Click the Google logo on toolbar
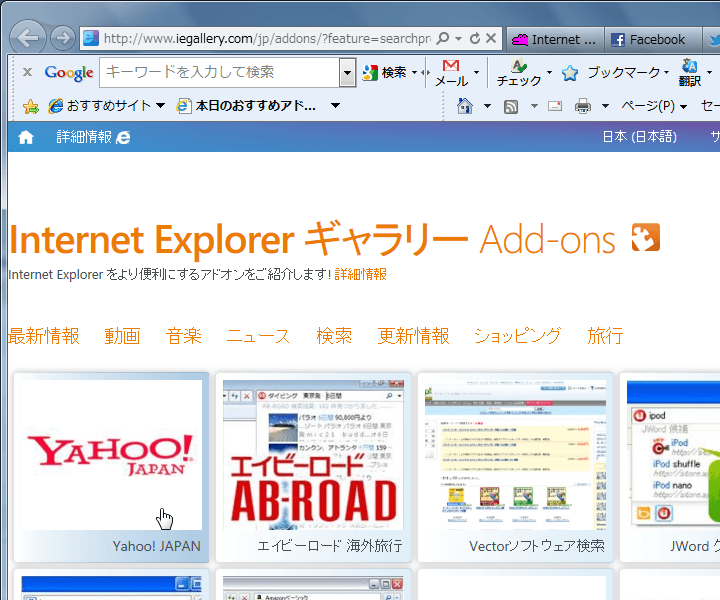The image size is (720, 600). 69,73
